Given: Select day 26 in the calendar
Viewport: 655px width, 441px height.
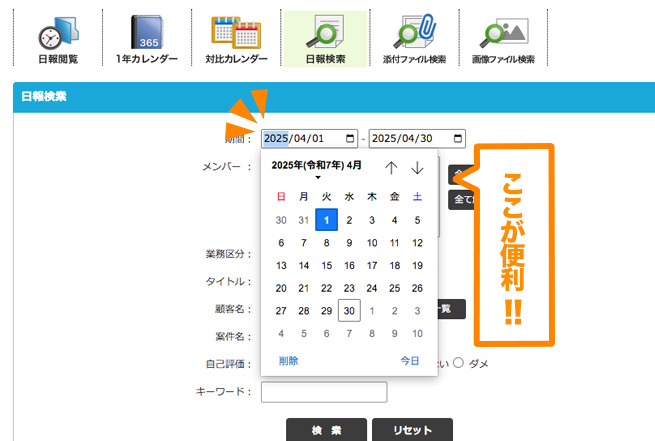Looking at the screenshot, I should point(417,288).
